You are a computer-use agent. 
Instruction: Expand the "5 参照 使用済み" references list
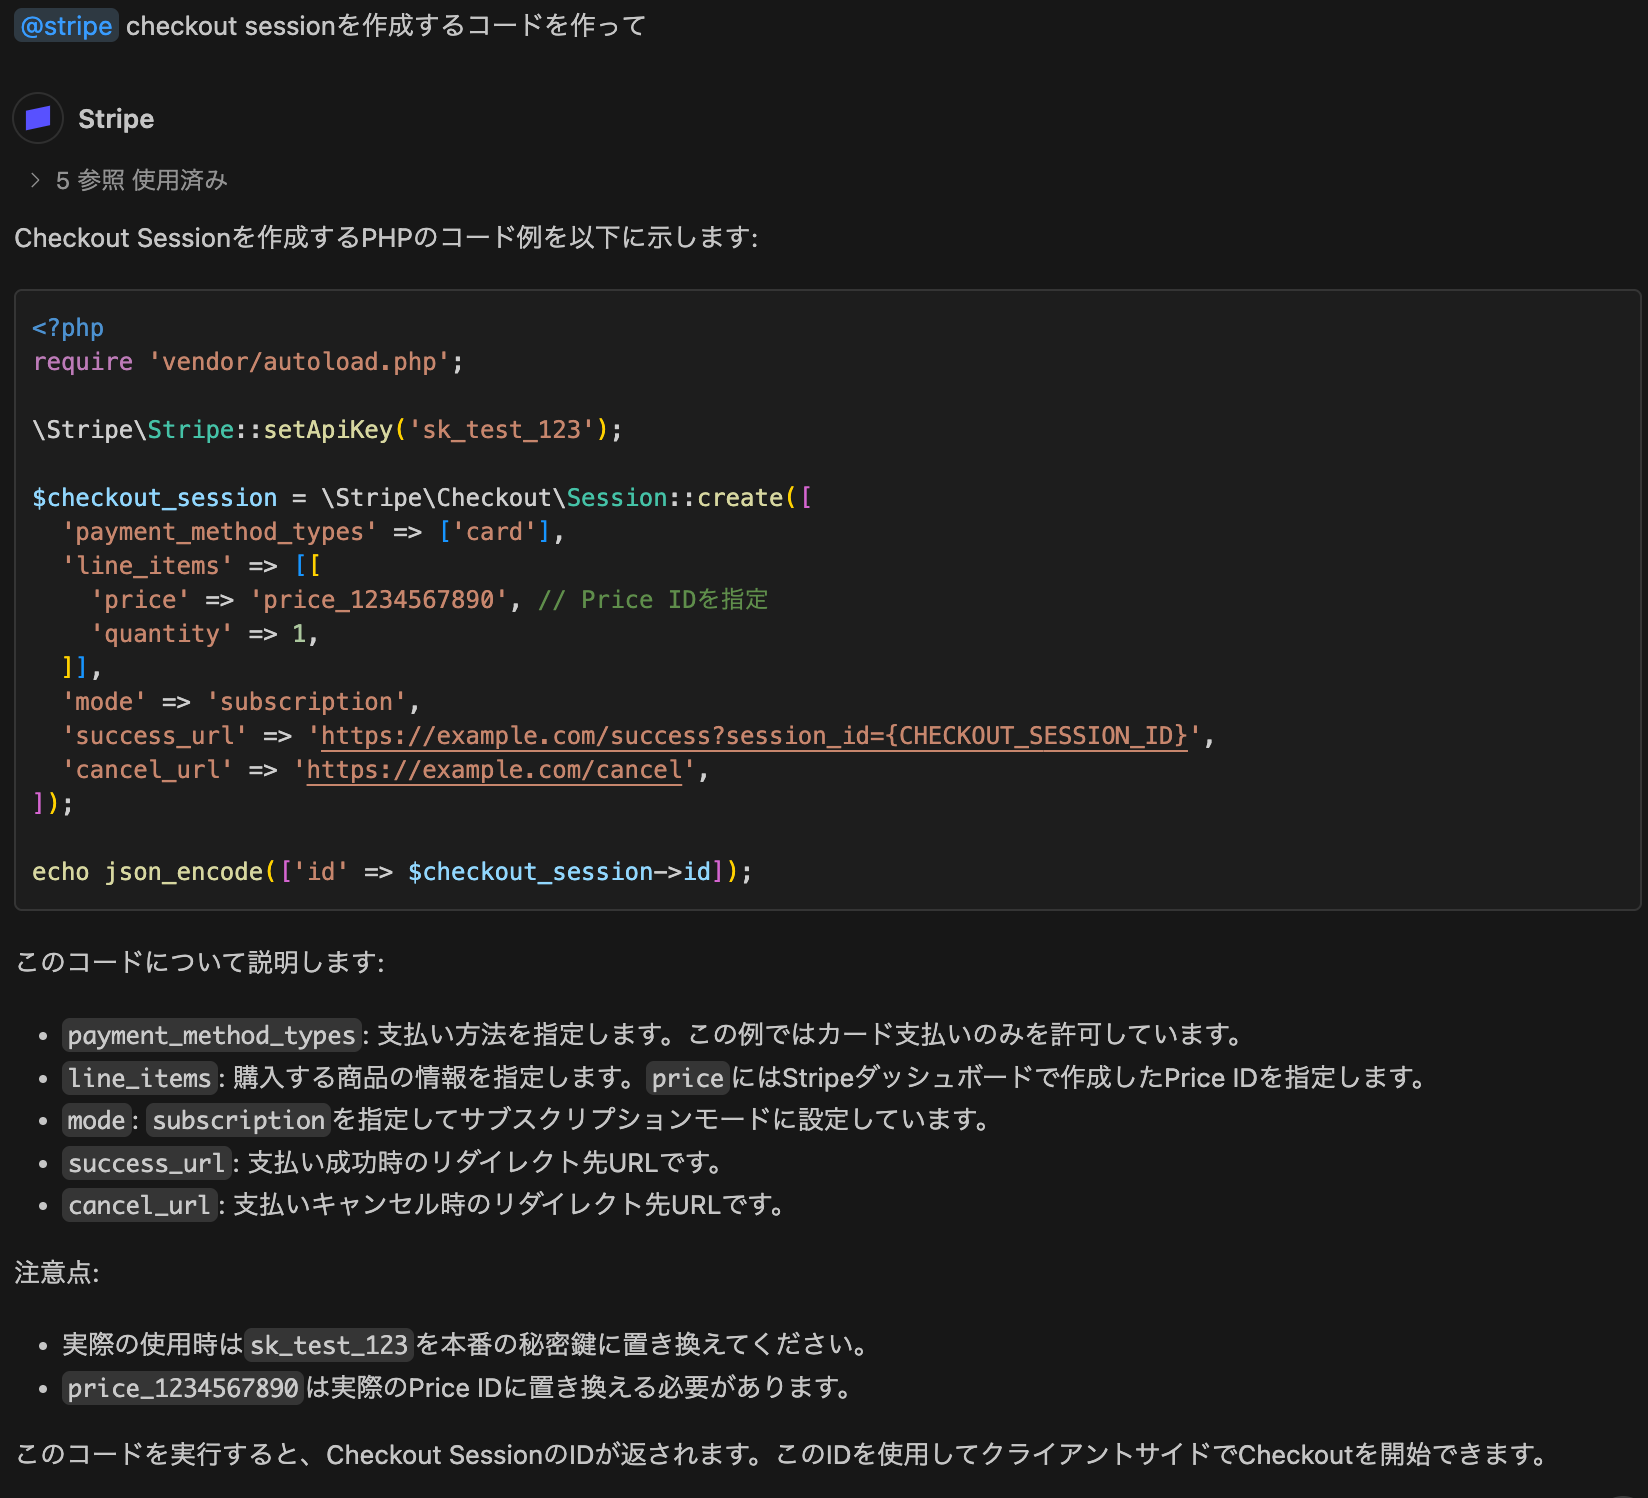[x=140, y=180]
